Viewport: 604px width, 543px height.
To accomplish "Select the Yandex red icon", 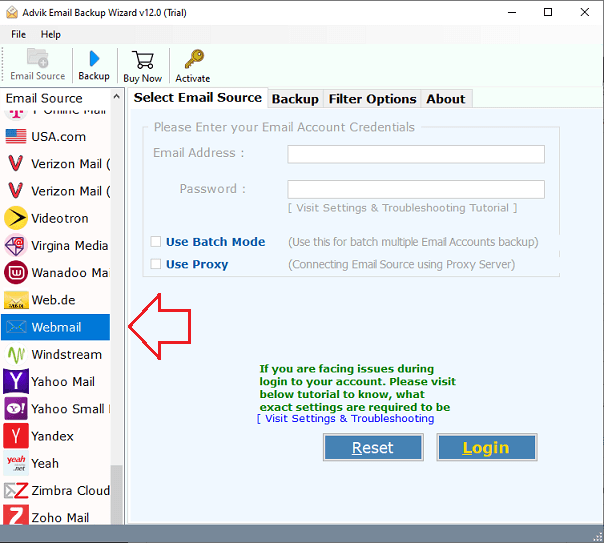I will [16, 436].
